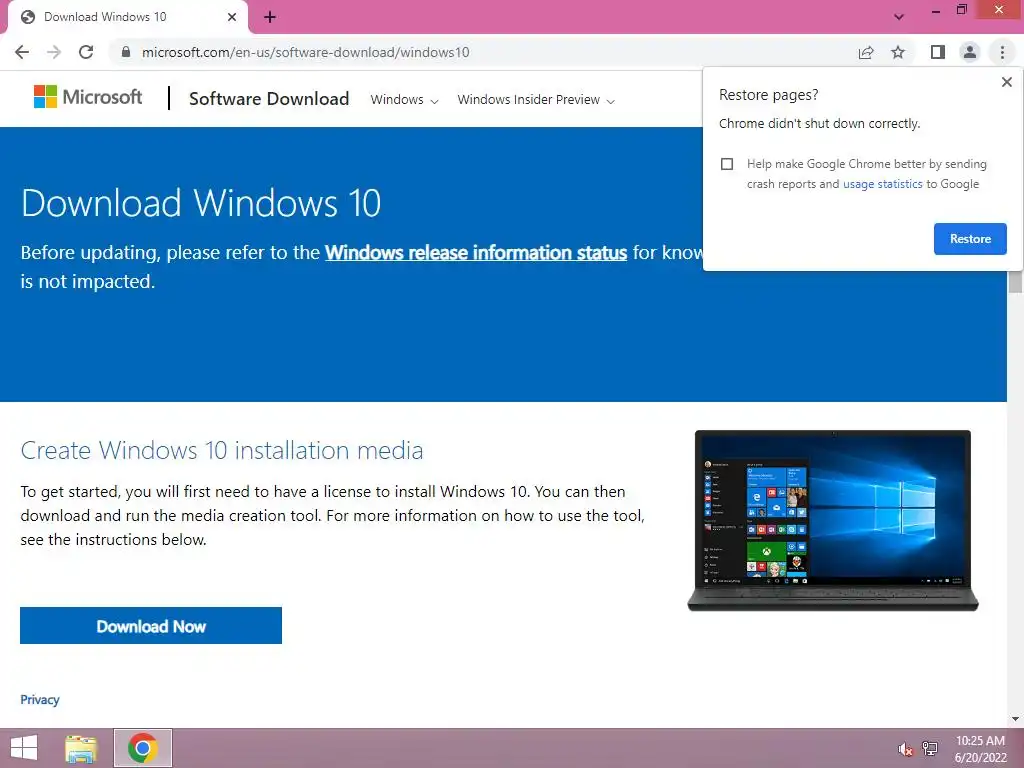Open the Privacy link
Viewport: 1024px width, 768px height.
[x=40, y=699]
